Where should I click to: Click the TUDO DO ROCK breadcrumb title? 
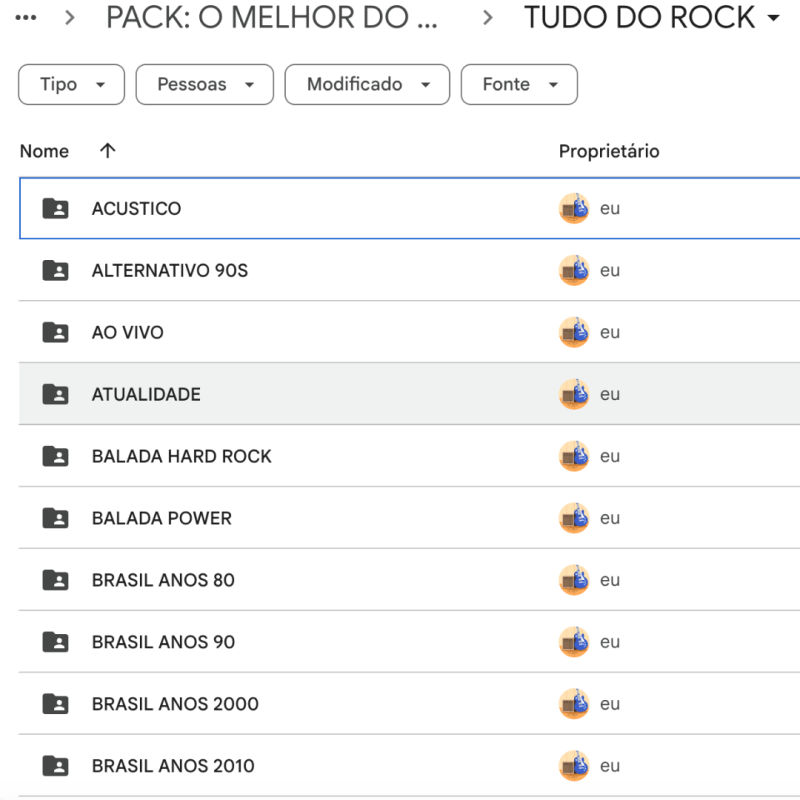click(638, 18)
